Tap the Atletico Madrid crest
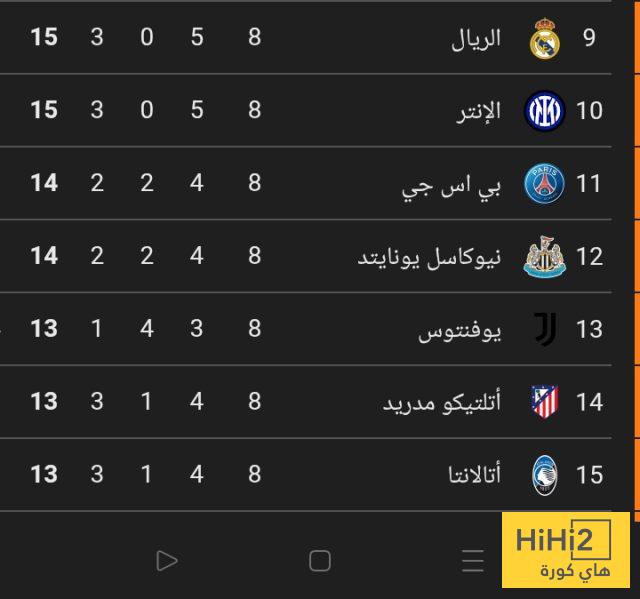This screenshot has height=599, width=640. coord(545,402)
